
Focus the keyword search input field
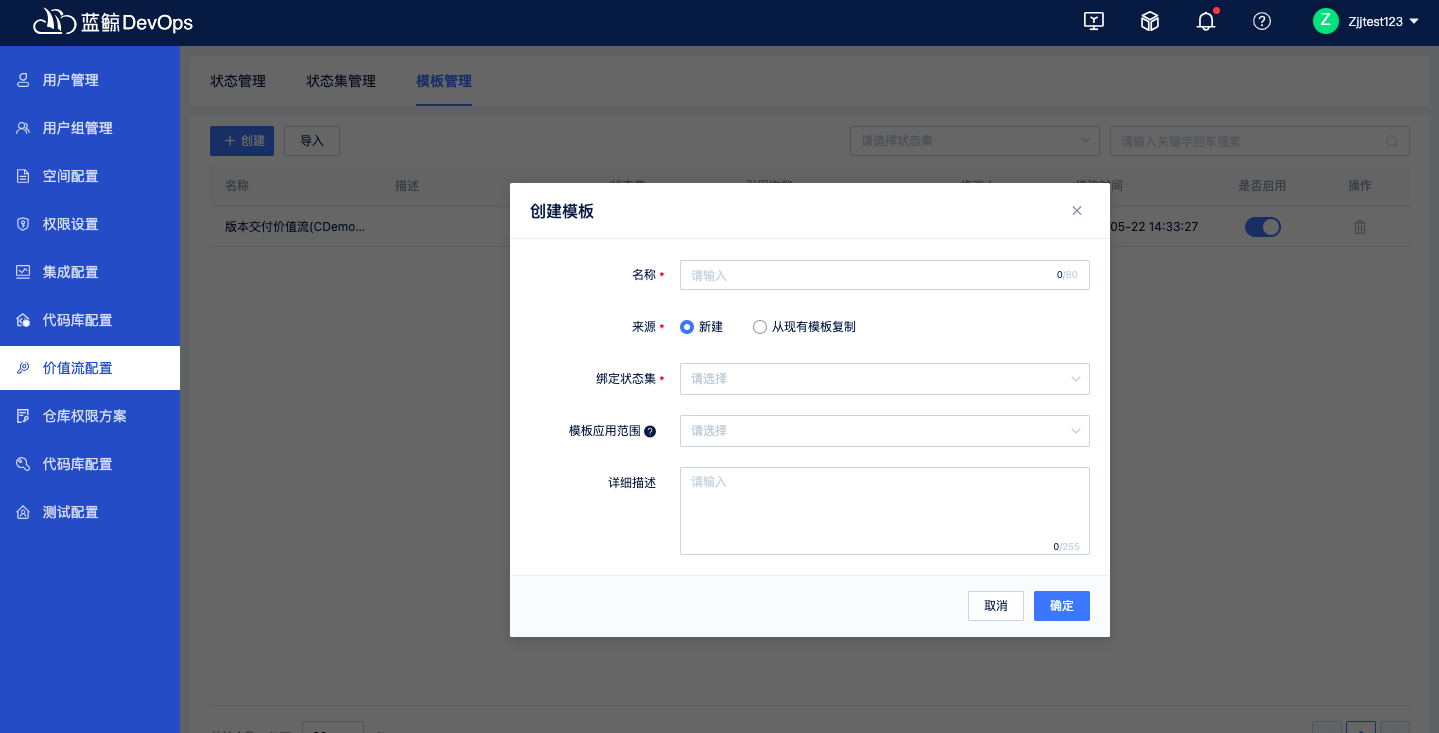(1260, 141)
